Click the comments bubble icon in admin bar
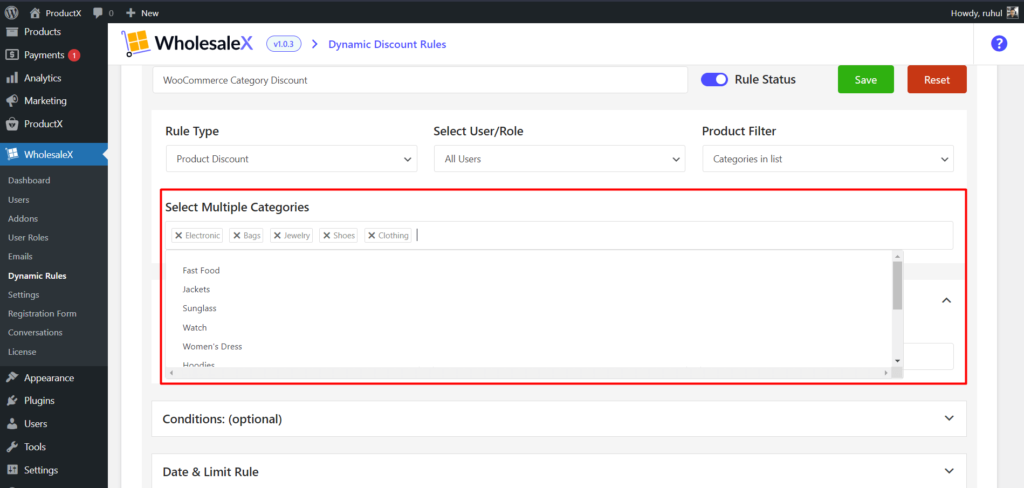 click(97, 13)
